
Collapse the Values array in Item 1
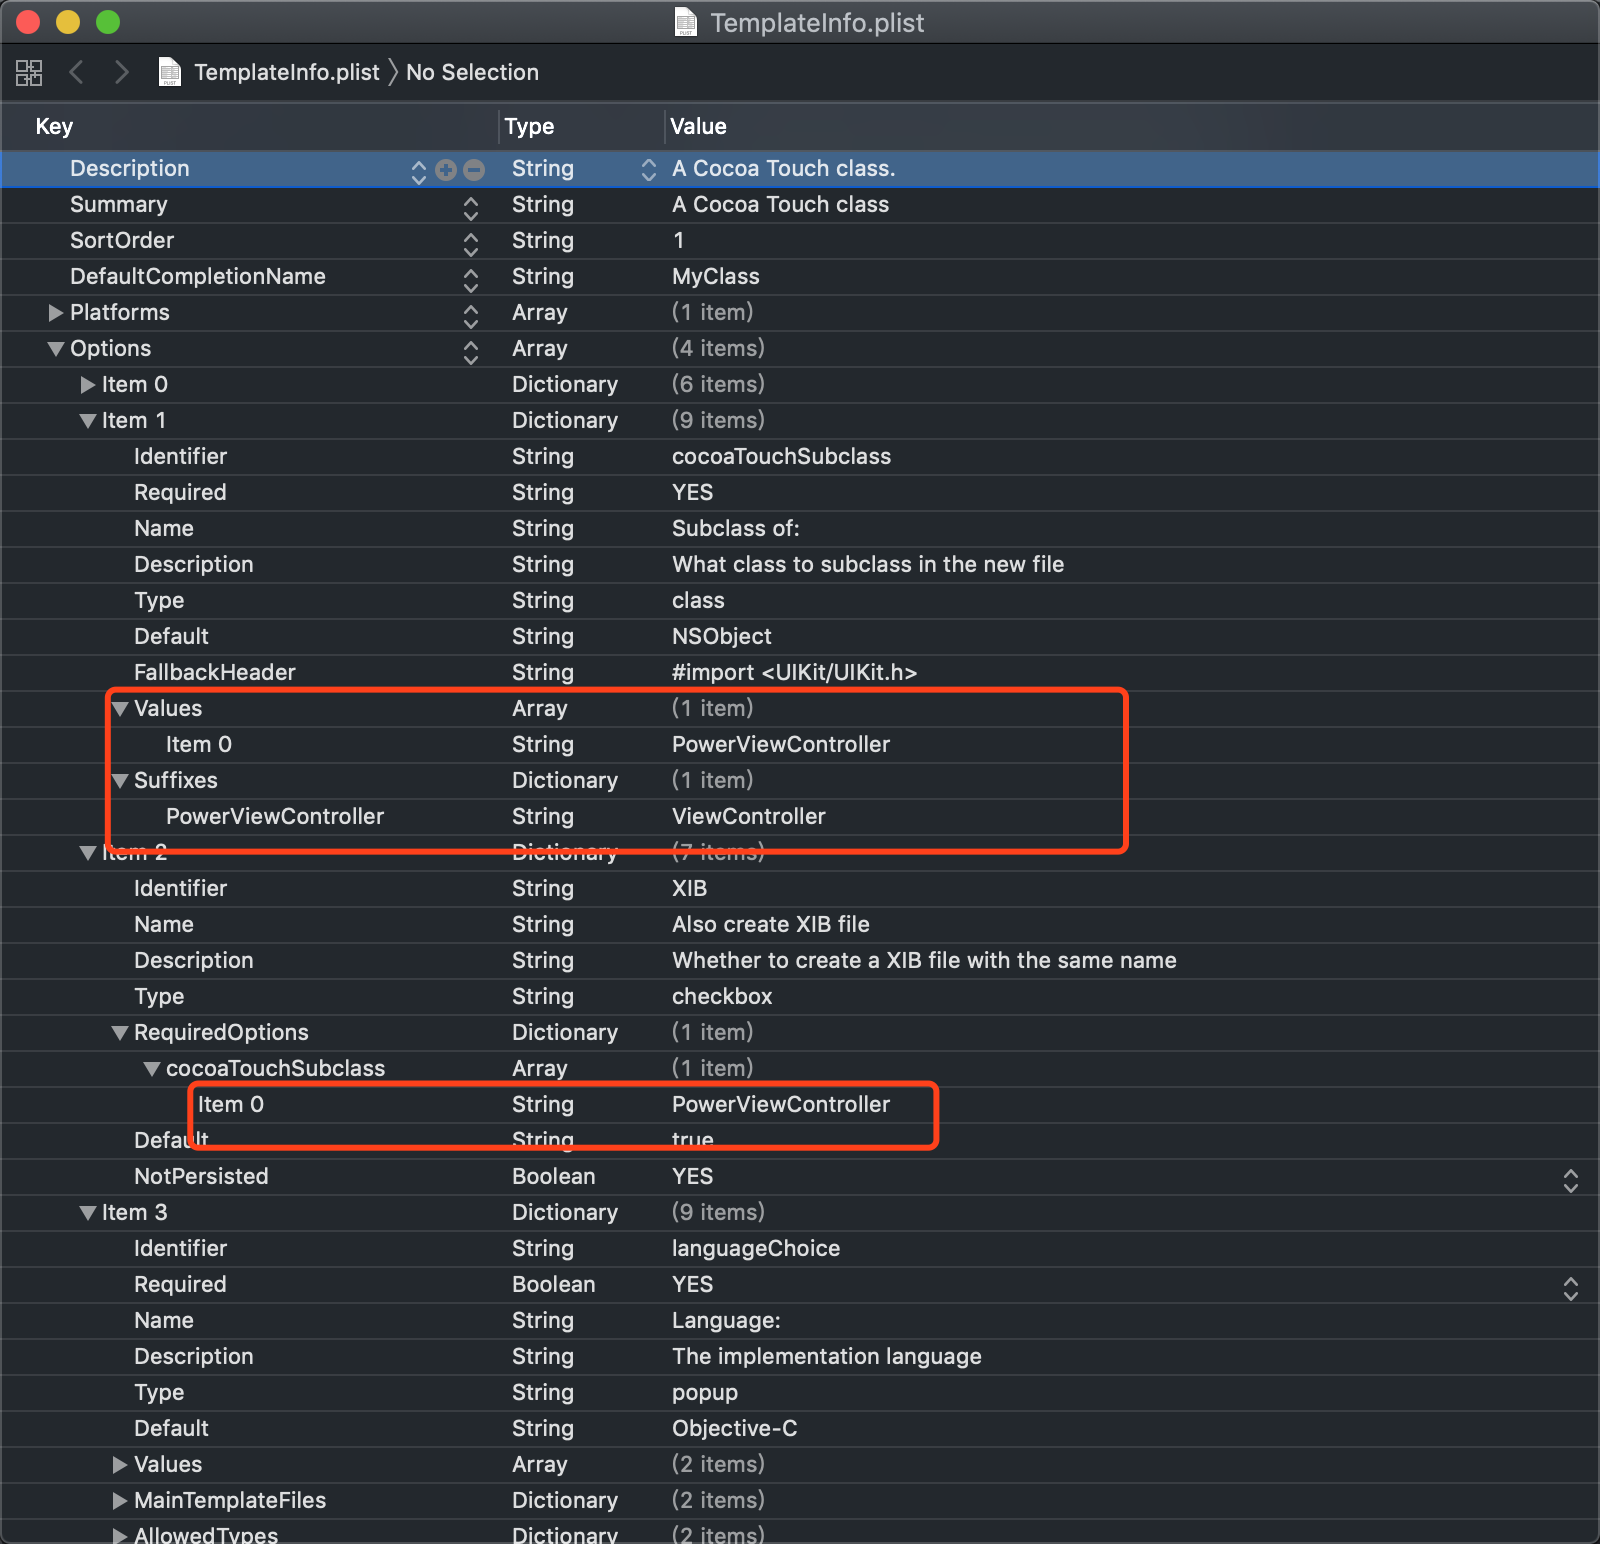(x=120, y=709)
